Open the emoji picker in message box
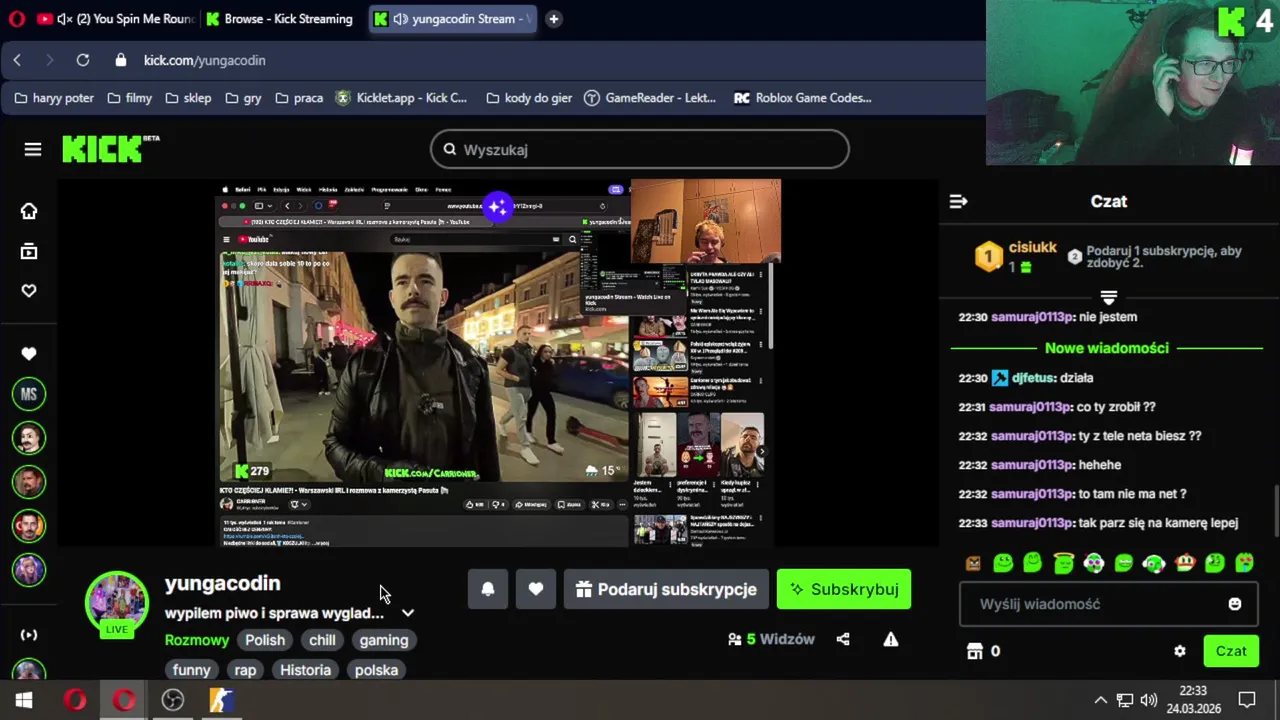 point(1235,604)
